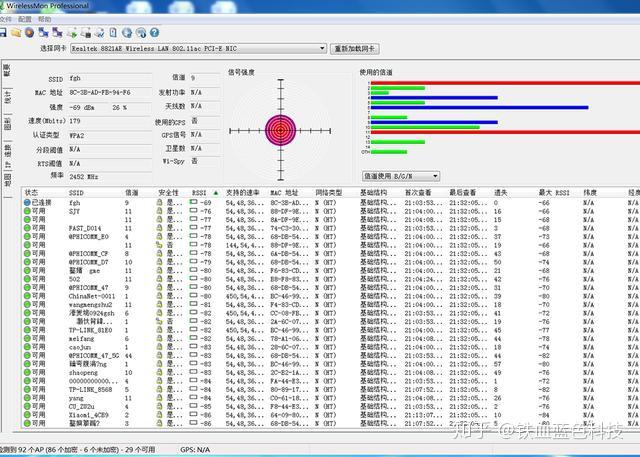Sort by 最大 RSSI column header

point(554,193)
